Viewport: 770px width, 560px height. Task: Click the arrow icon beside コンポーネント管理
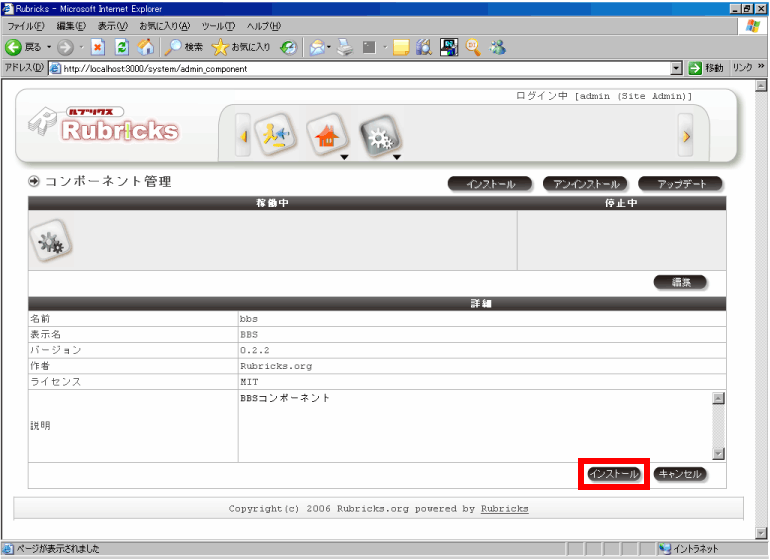click(x=34, y=181)
